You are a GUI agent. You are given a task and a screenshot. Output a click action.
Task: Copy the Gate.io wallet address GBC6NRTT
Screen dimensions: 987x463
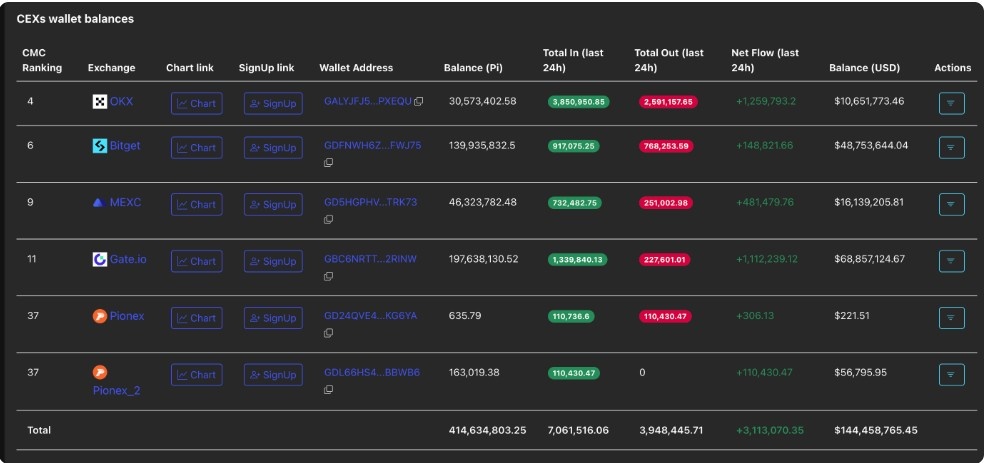coord(329,276)
